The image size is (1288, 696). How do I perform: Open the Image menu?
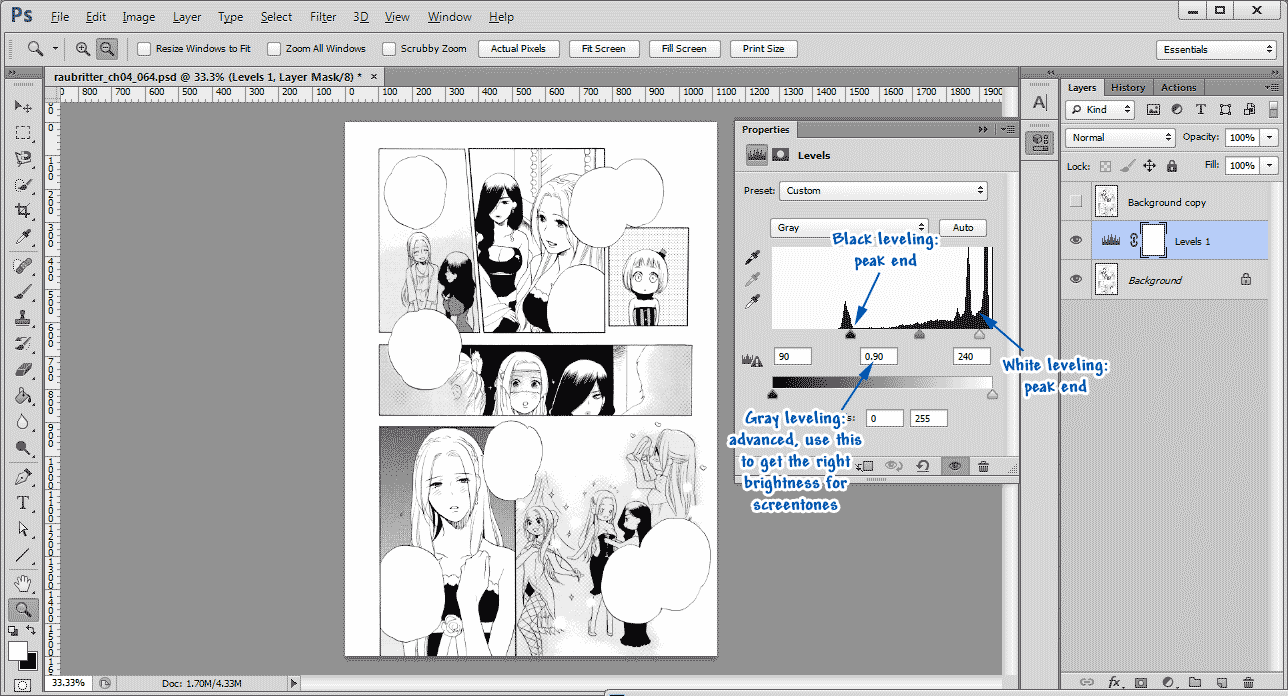139,17
